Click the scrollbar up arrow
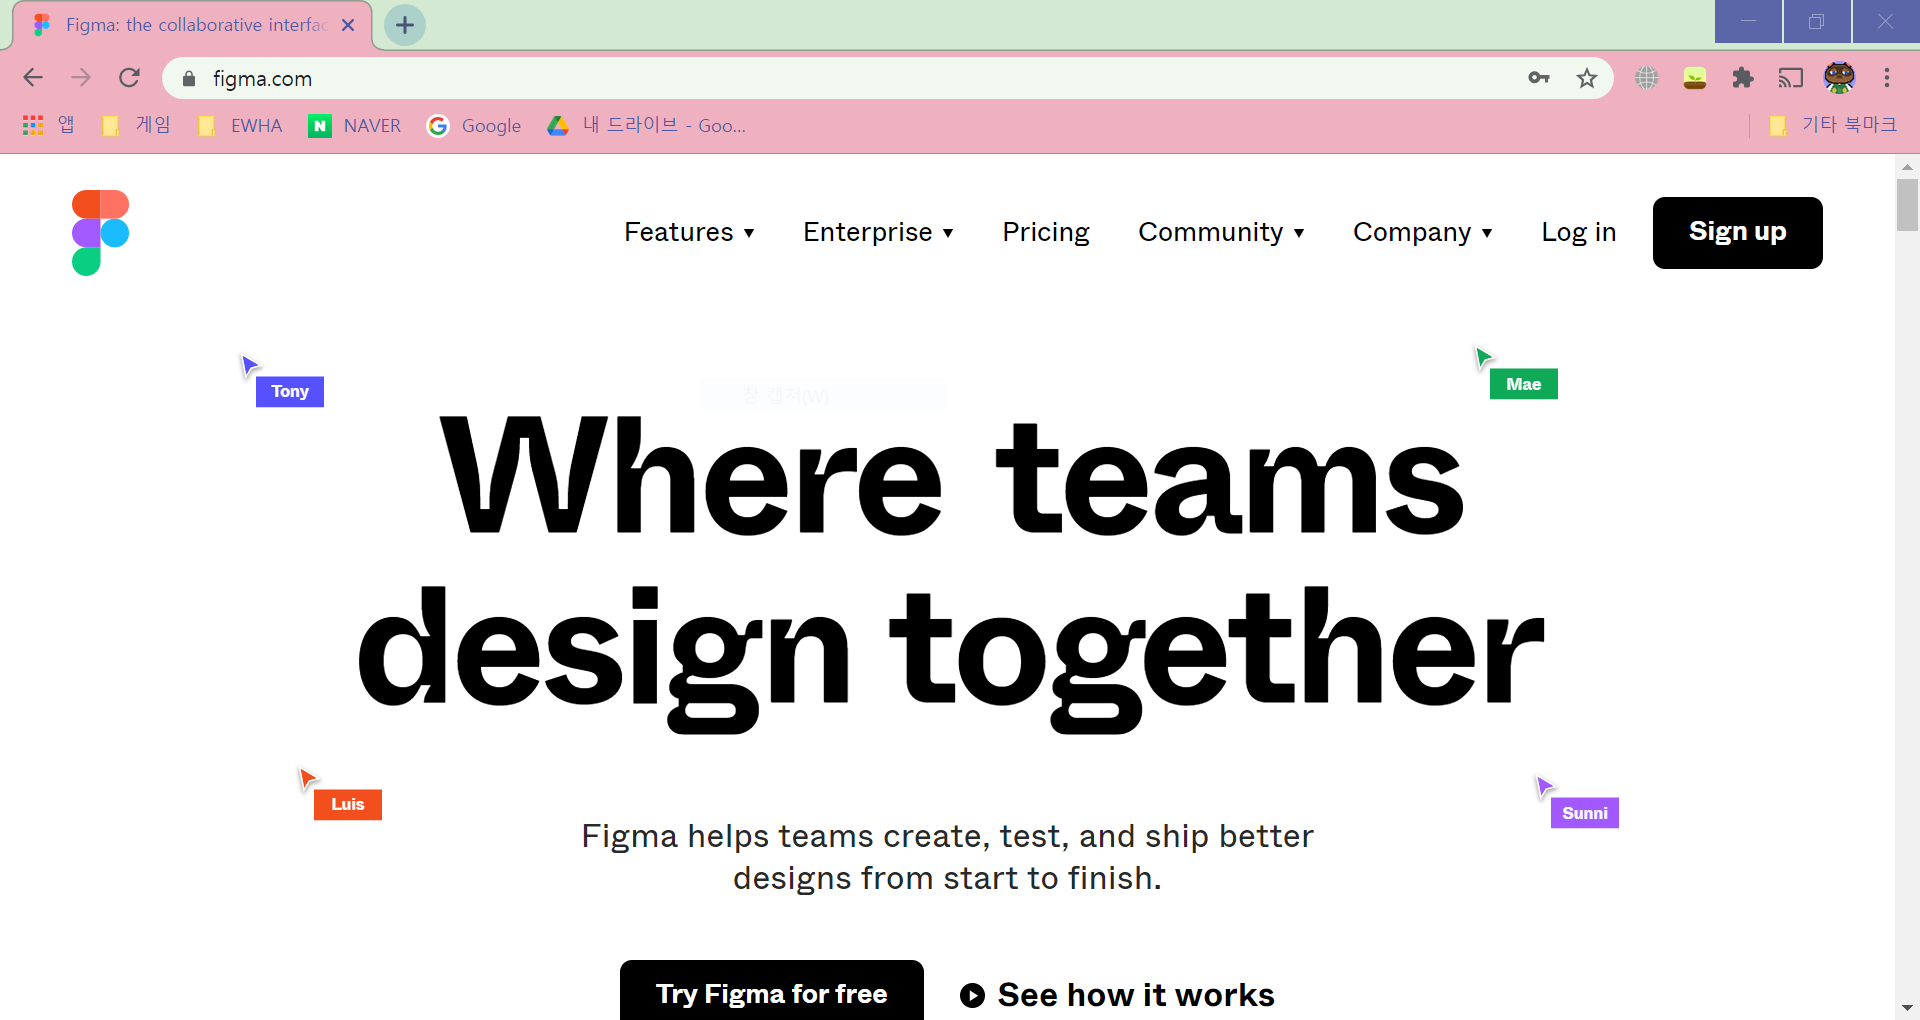 point(1907,166)
